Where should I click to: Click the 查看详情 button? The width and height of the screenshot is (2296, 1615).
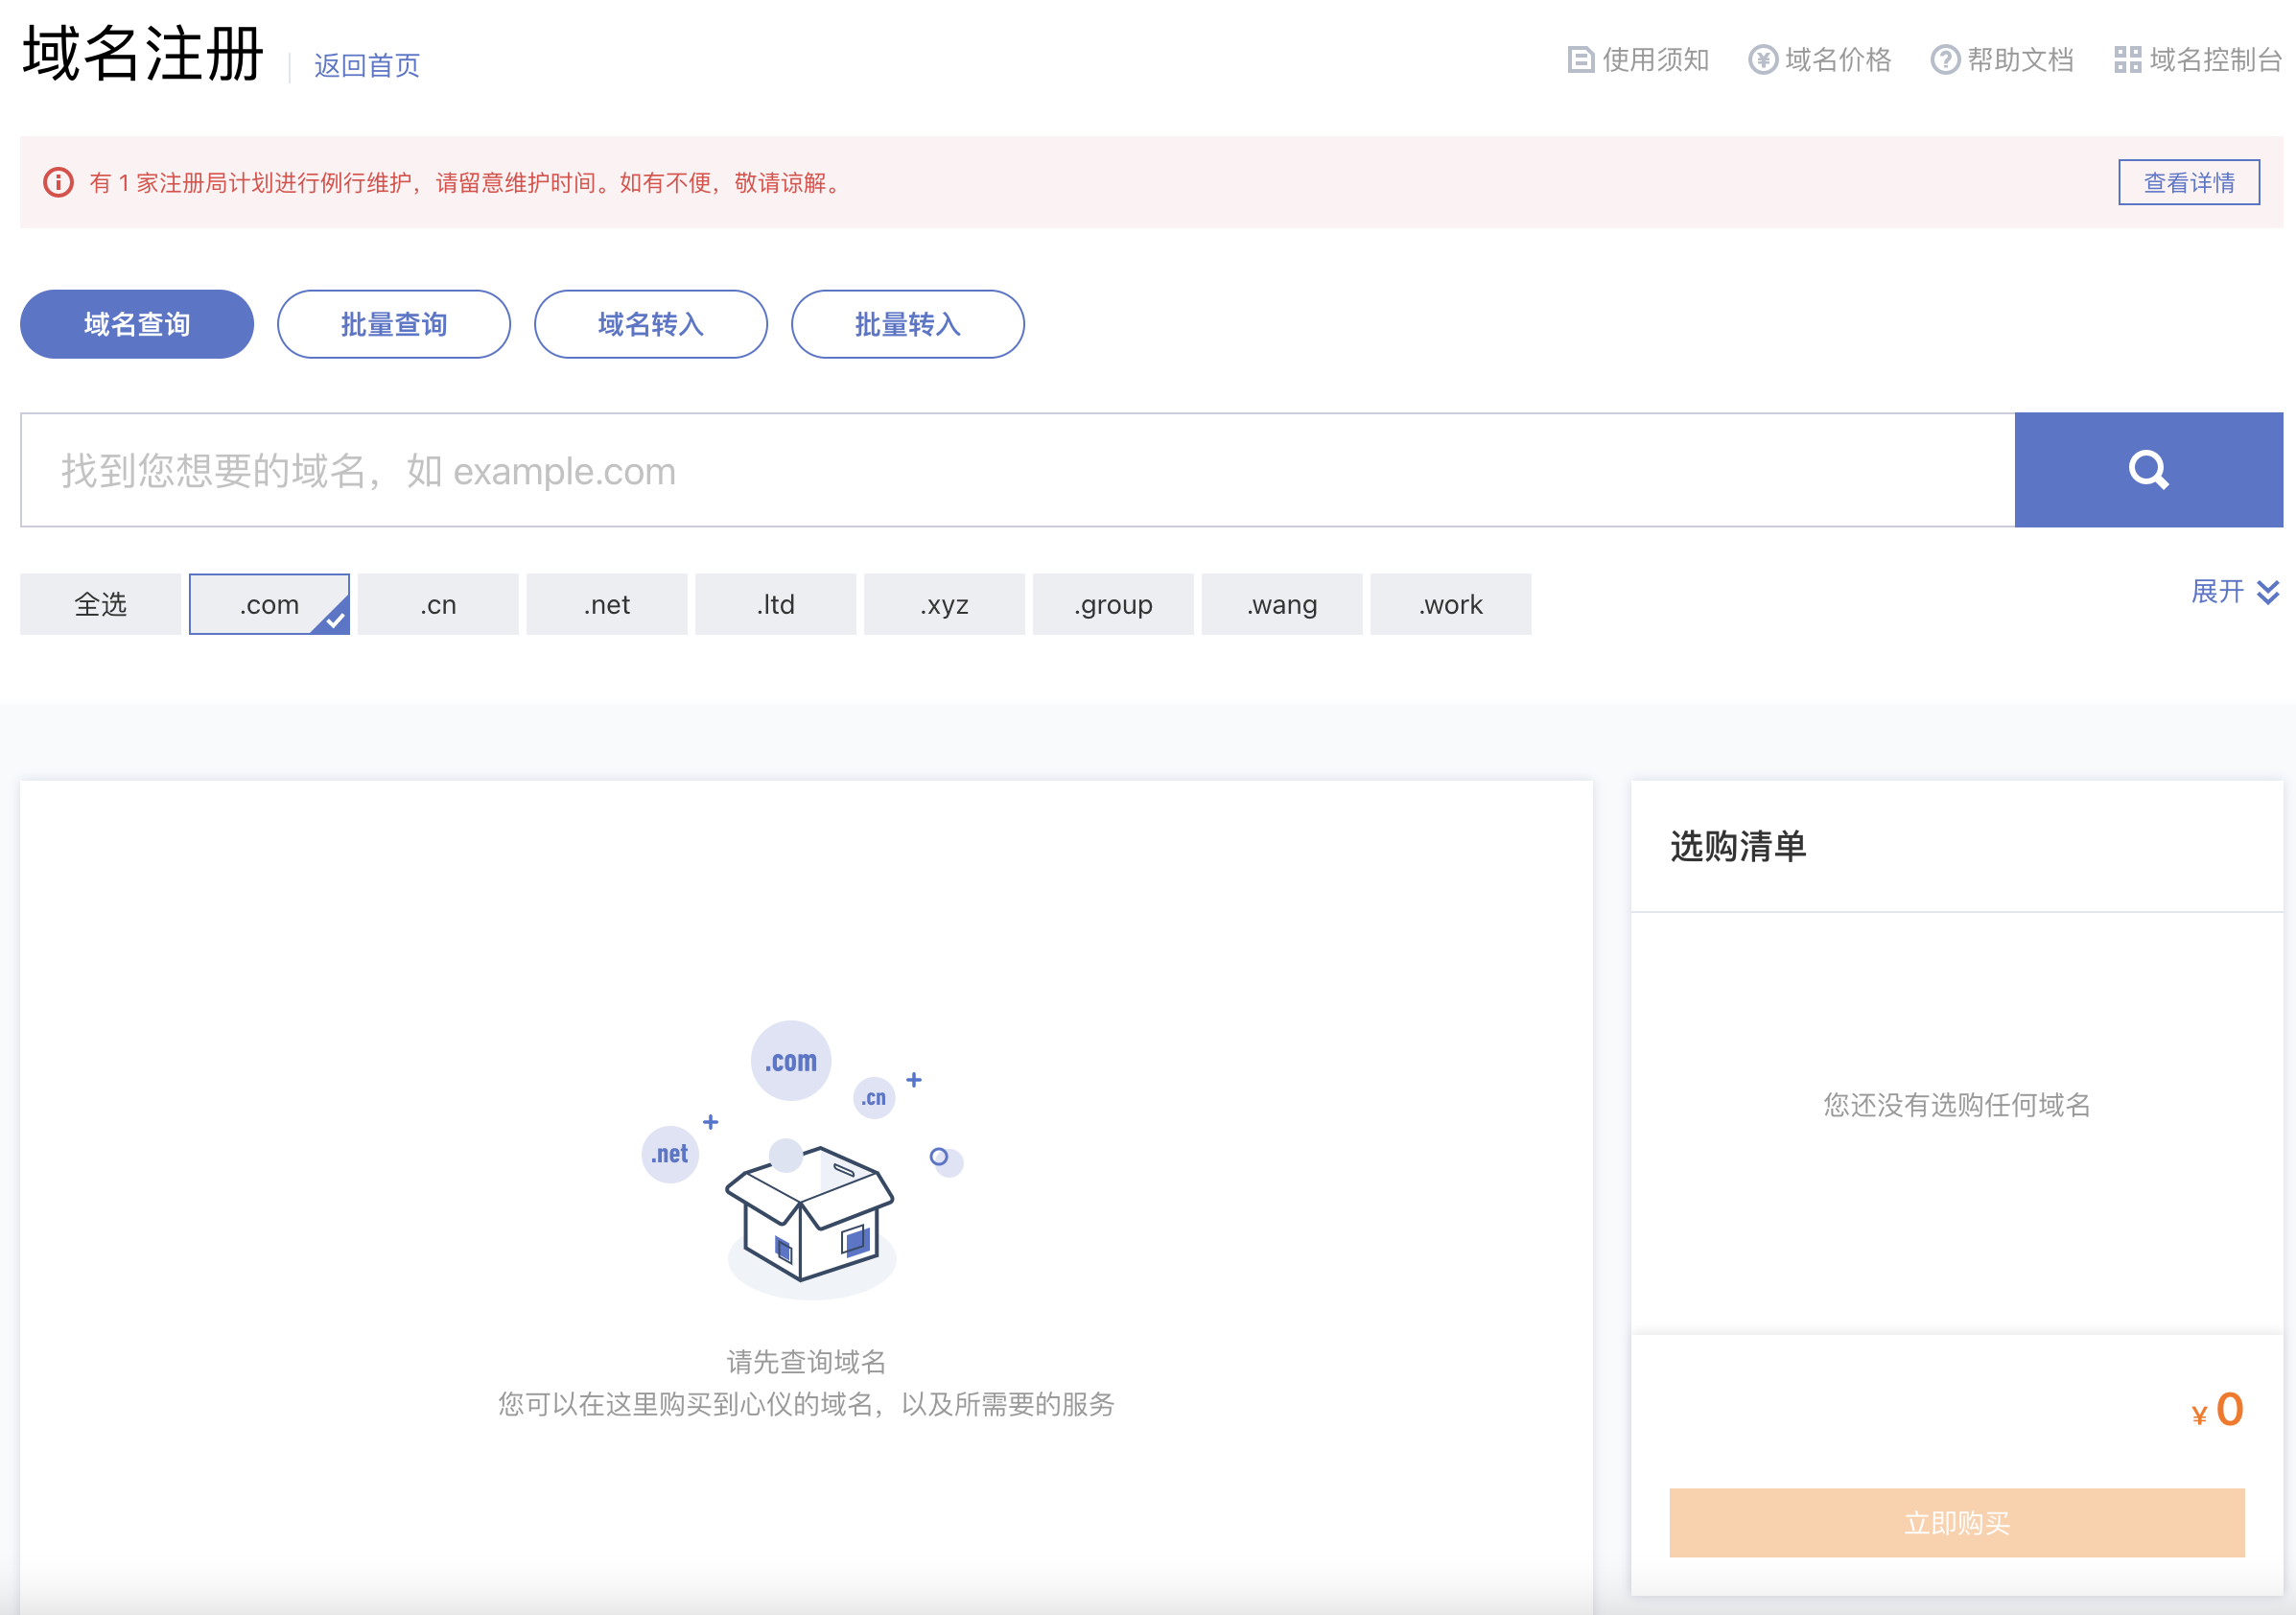pos(2188,182)
